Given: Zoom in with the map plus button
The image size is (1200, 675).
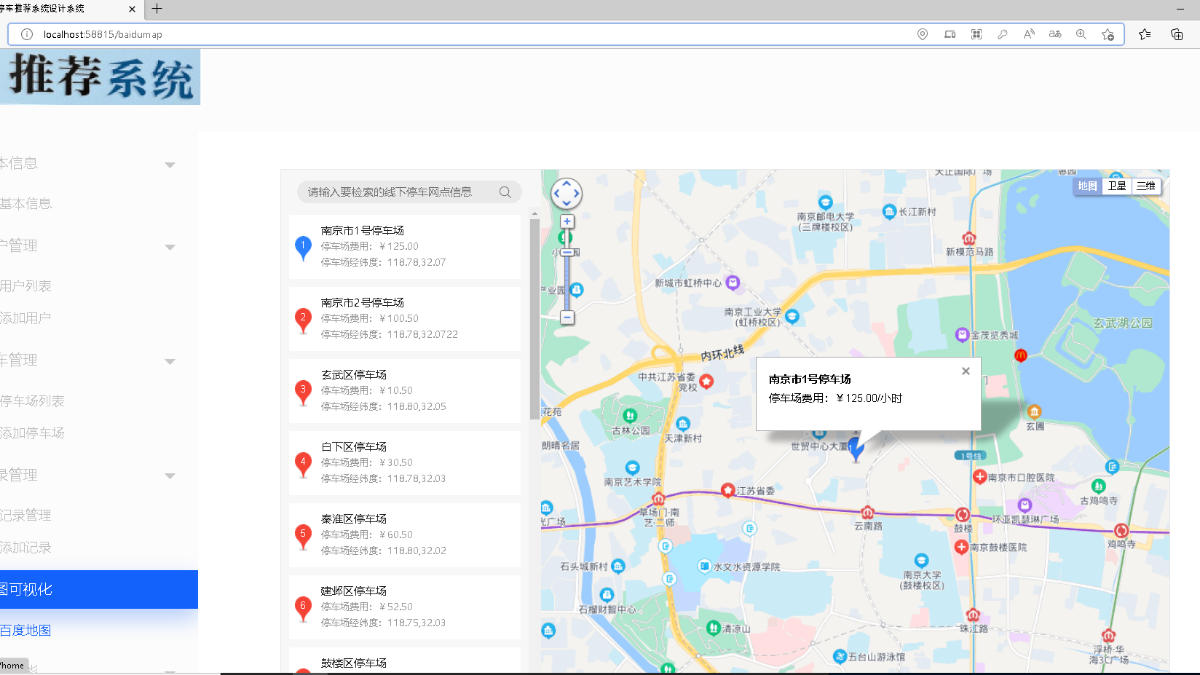Looking at the screenshot, I should click(567, 221).
